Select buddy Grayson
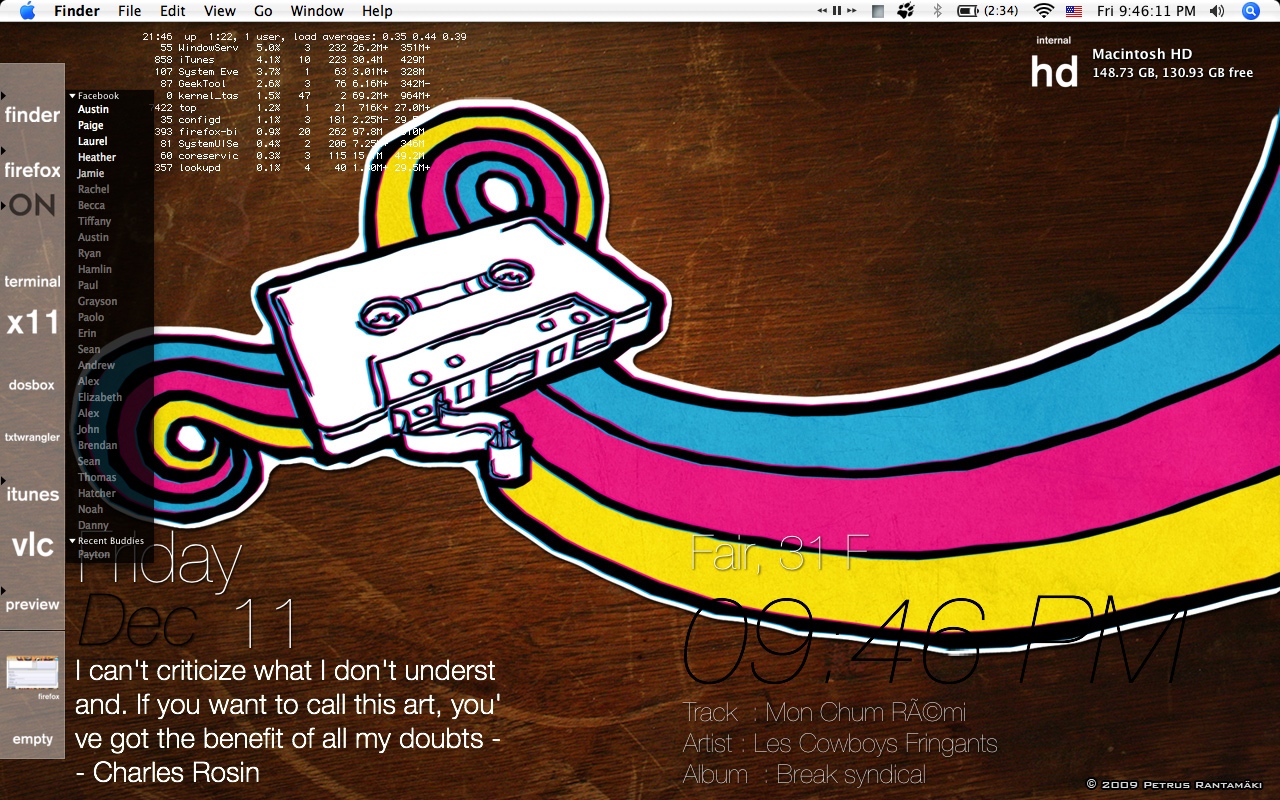The width and height of the screenshot is (1280, 800). tap(97, 302)
